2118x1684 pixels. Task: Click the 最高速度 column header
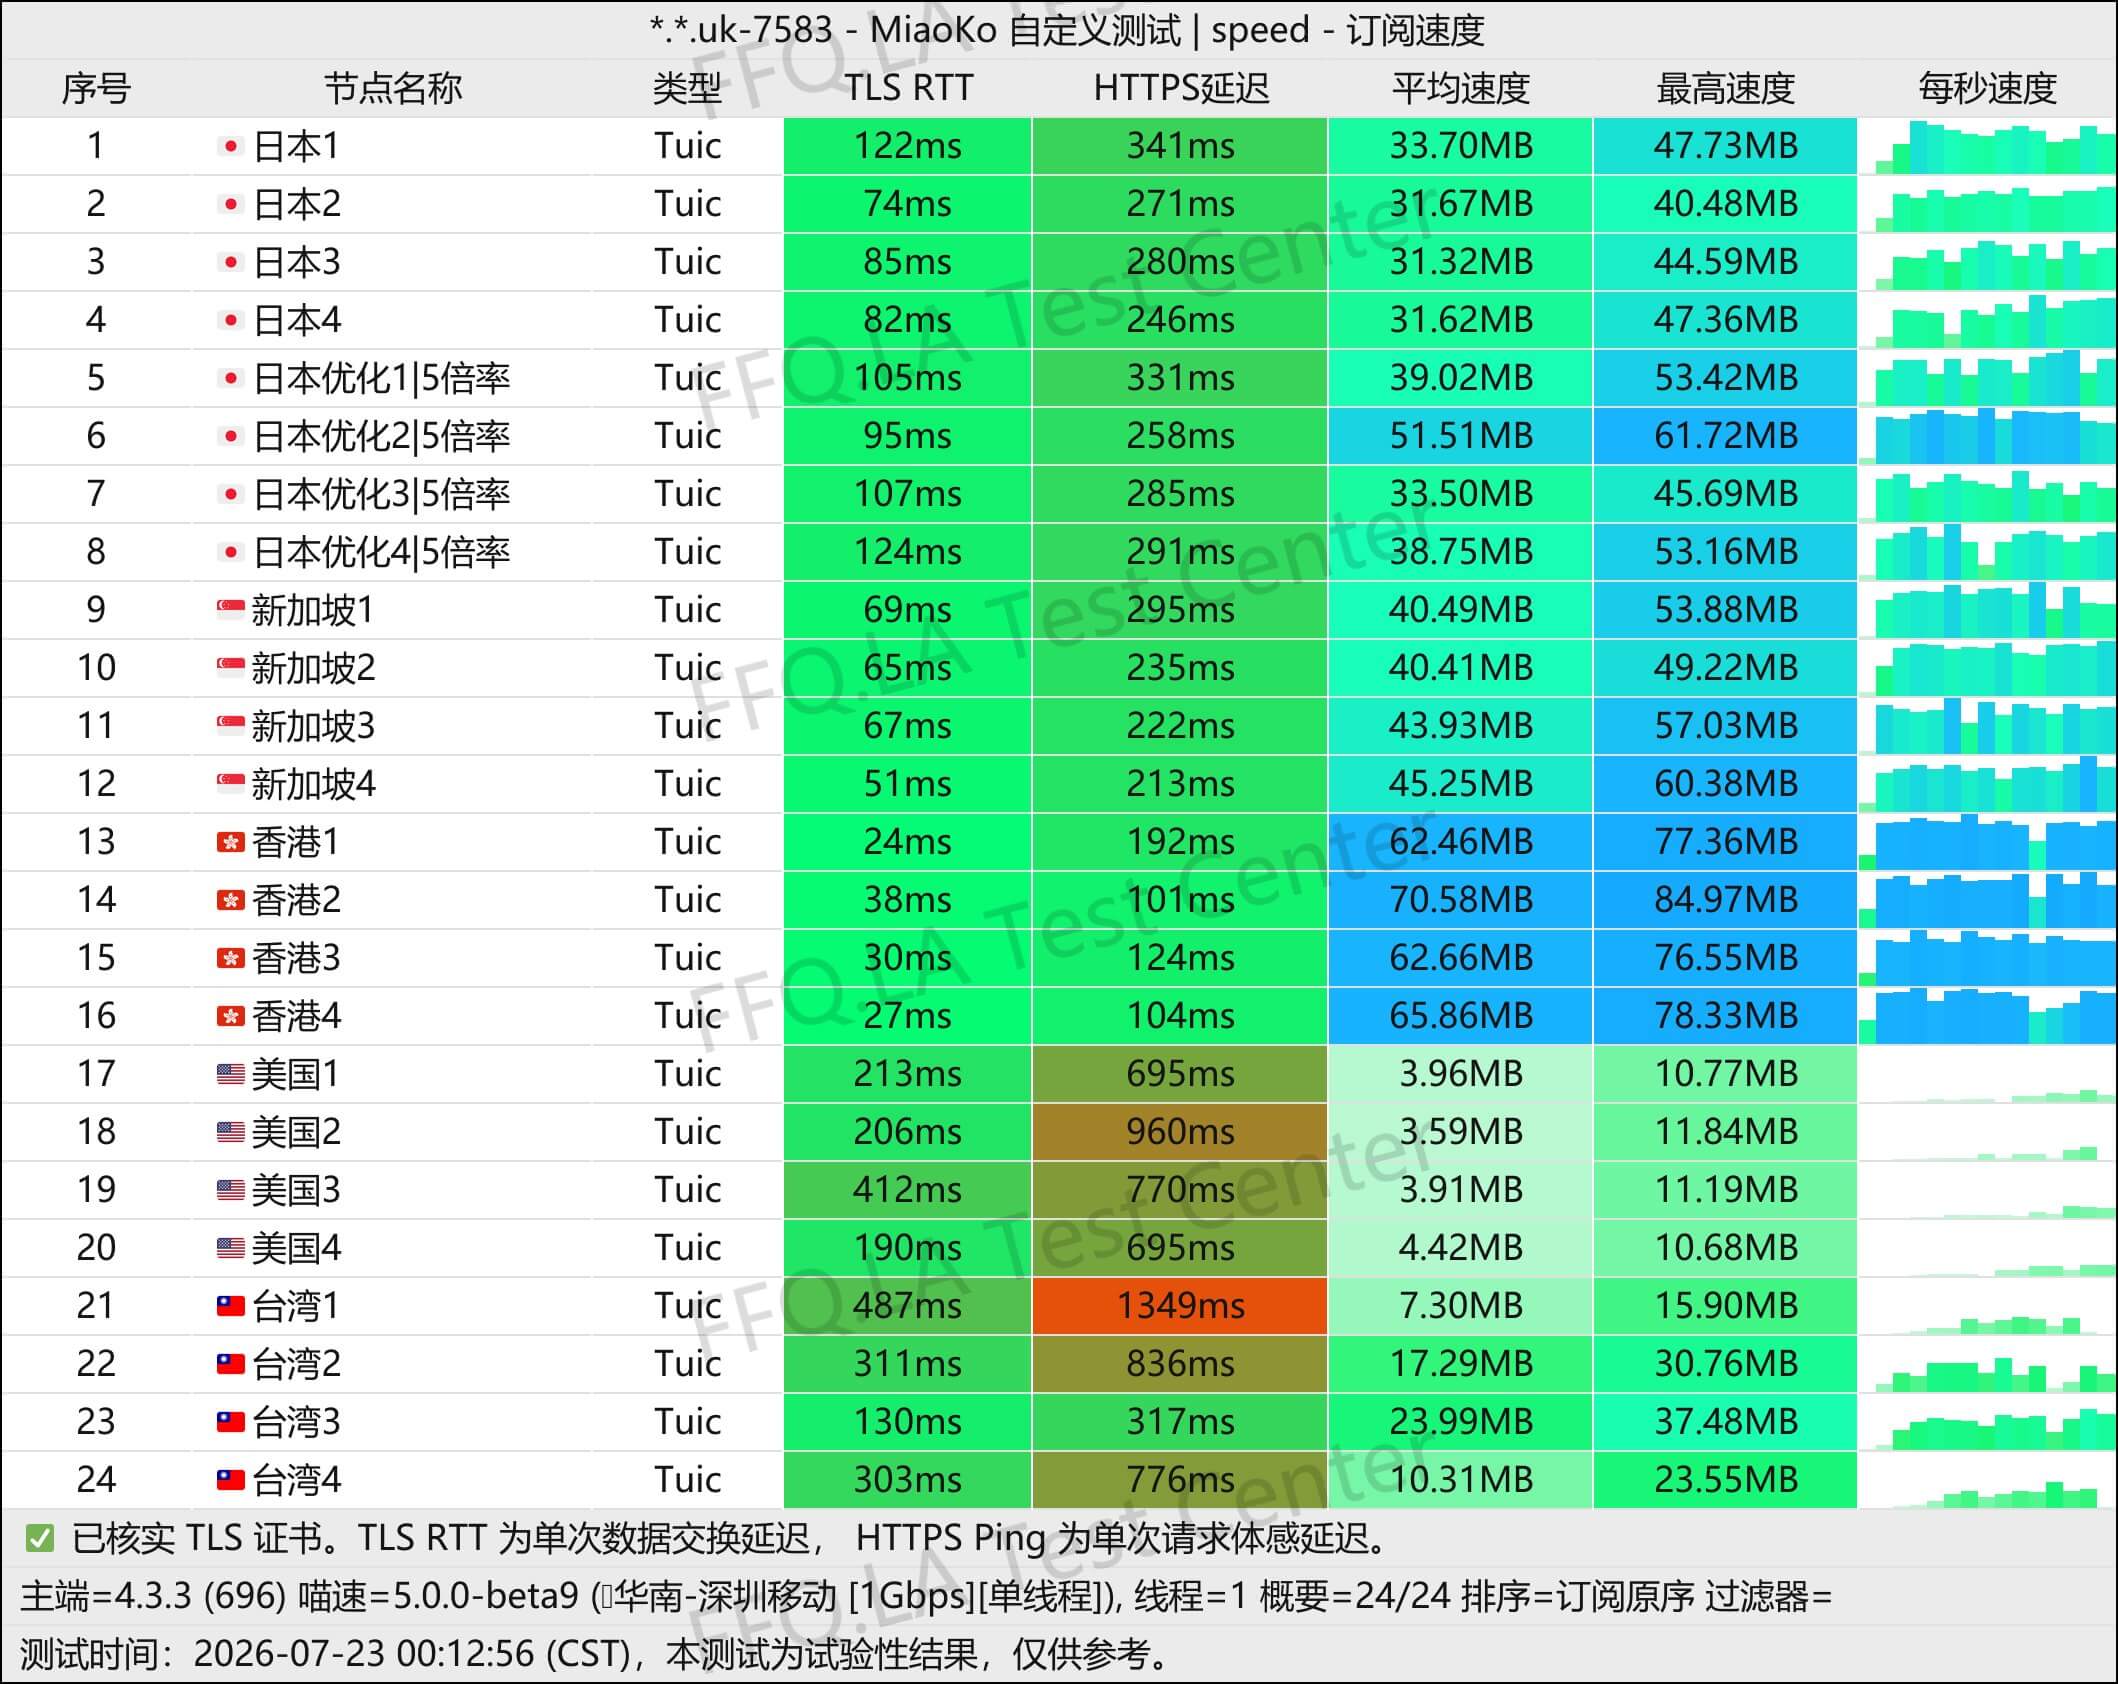[x=1726, y=89]
